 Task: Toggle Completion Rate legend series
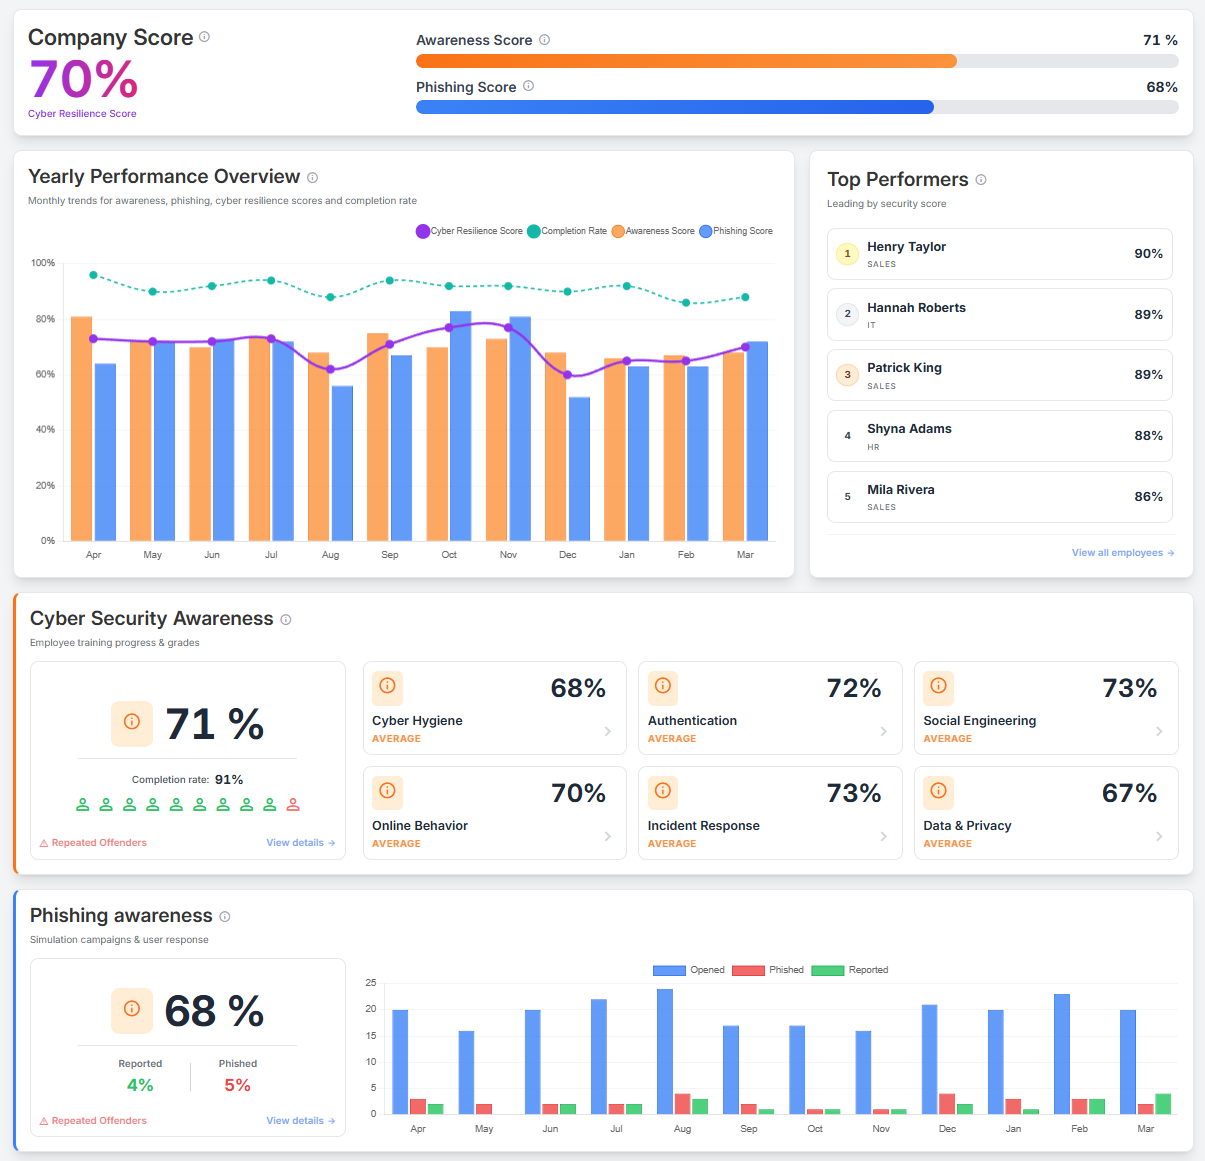point(567,231)
